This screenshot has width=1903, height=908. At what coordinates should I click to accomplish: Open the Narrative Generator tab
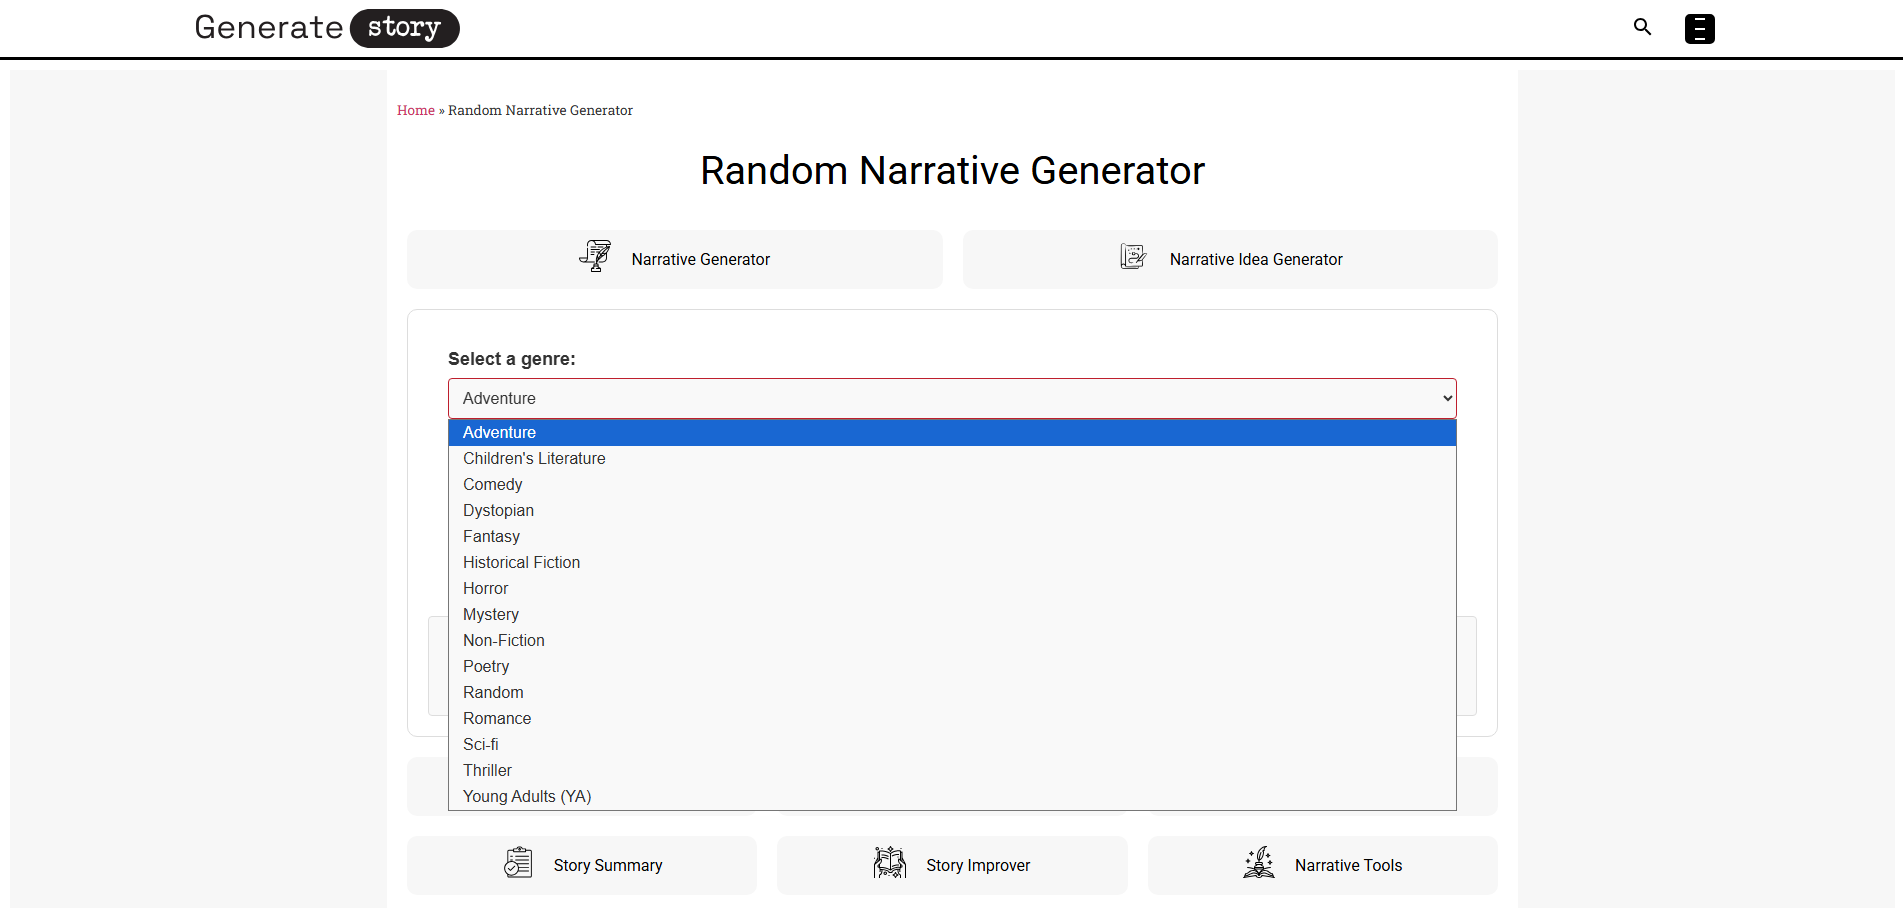click(674, 259)
